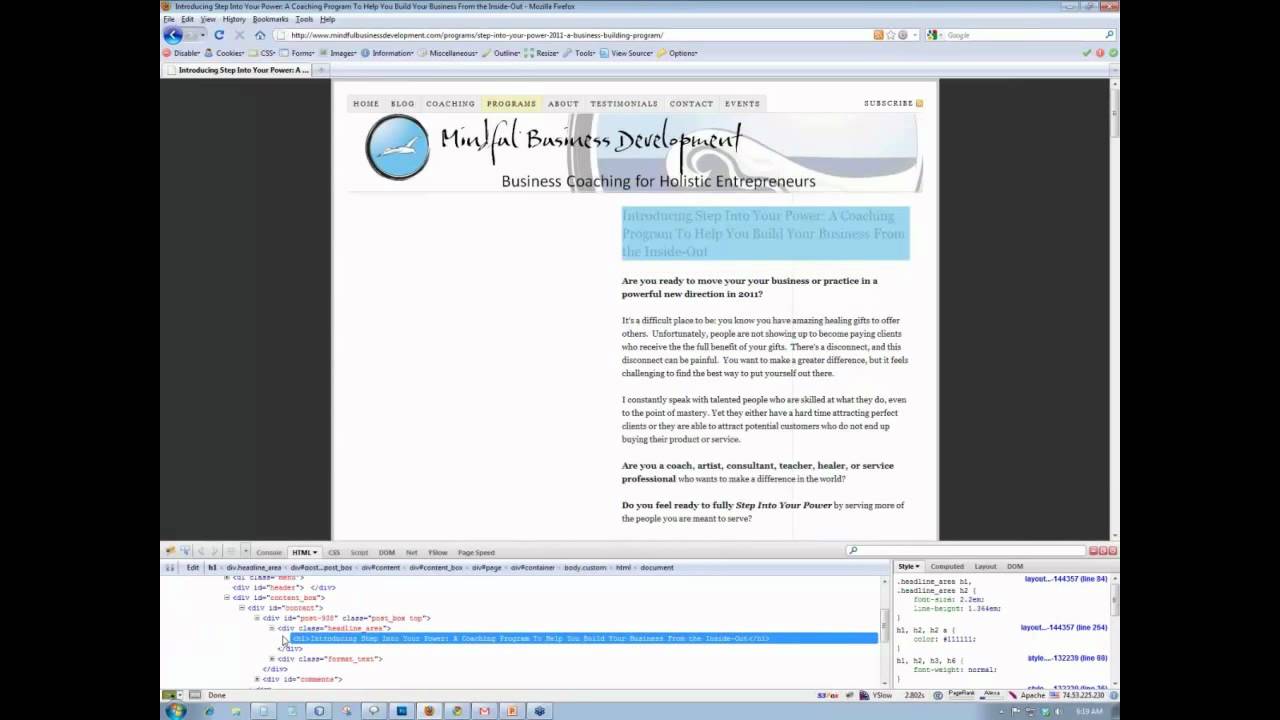Open the Firefox icon in the taskbar
The height and width of the screenshot is (720, 1280).
coord(429,711)
